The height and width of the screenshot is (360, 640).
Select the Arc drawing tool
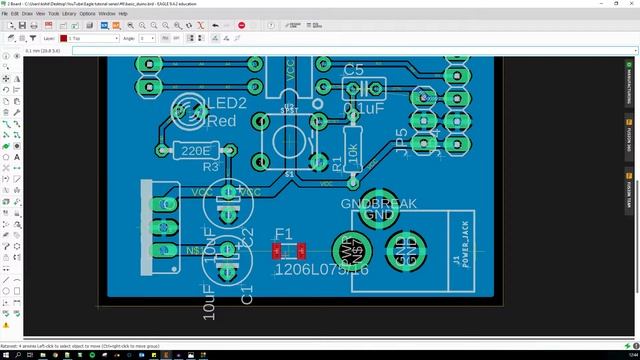[x=17, y=280]
